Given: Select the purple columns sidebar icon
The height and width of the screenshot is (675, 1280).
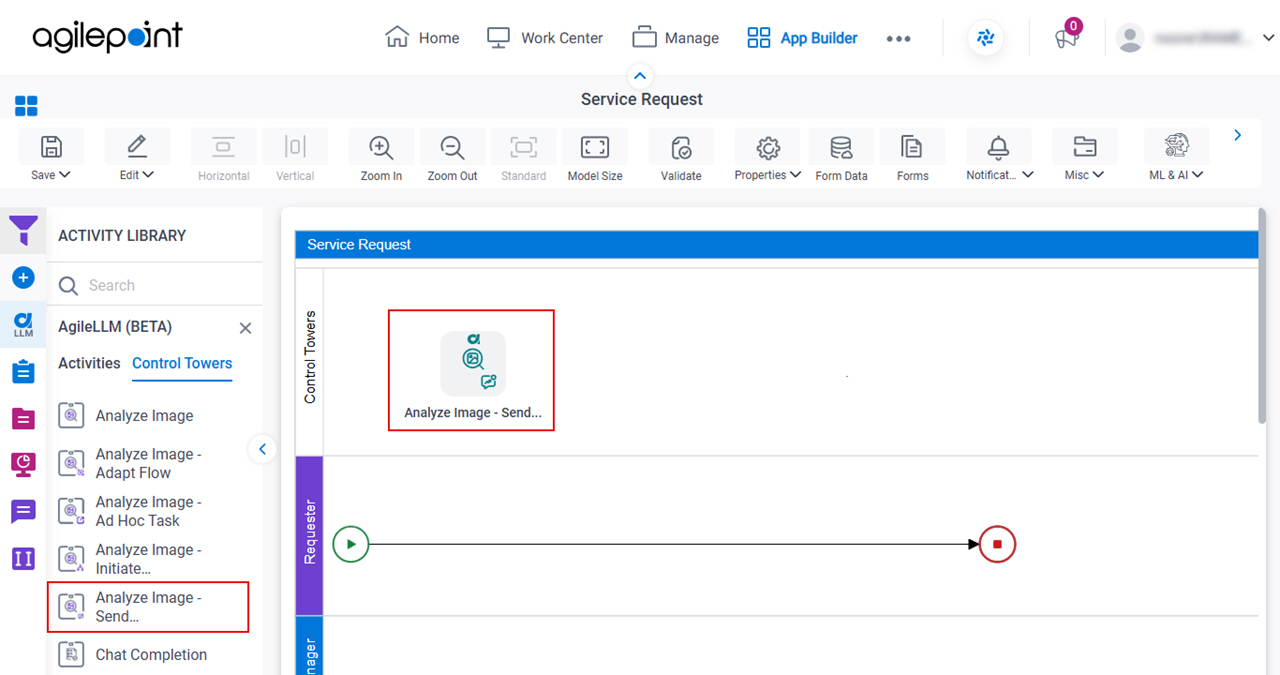Looking at the screenshot, I should (x=23, y=558).
